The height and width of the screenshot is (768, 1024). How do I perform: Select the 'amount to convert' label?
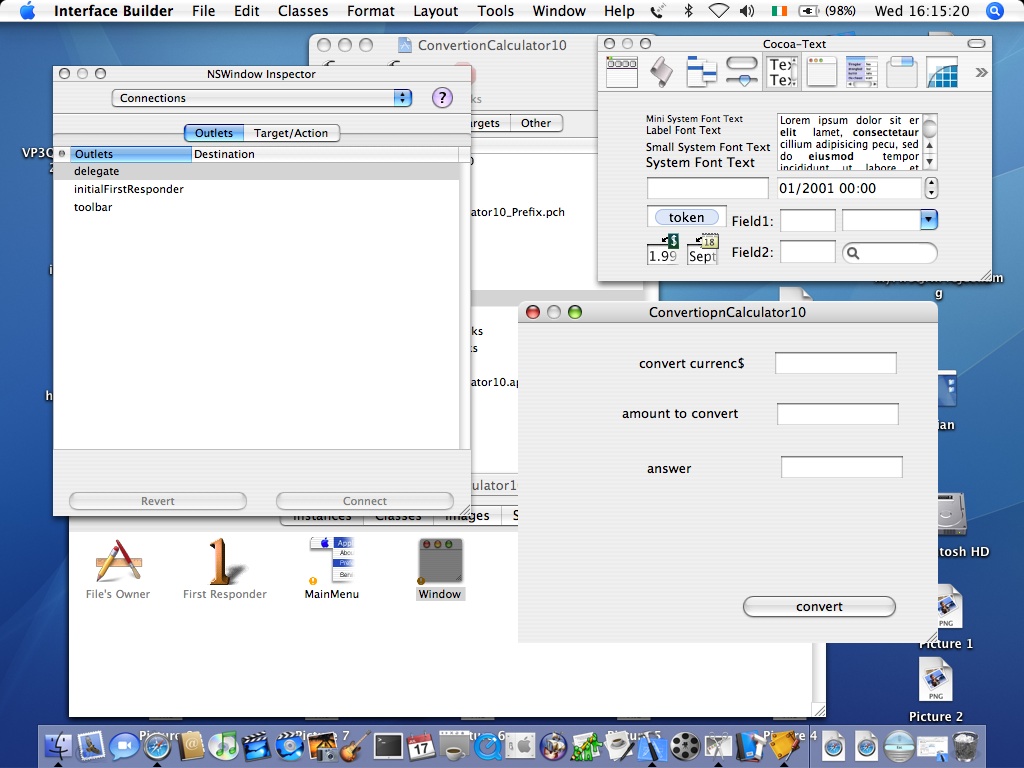tap(680, 413)
